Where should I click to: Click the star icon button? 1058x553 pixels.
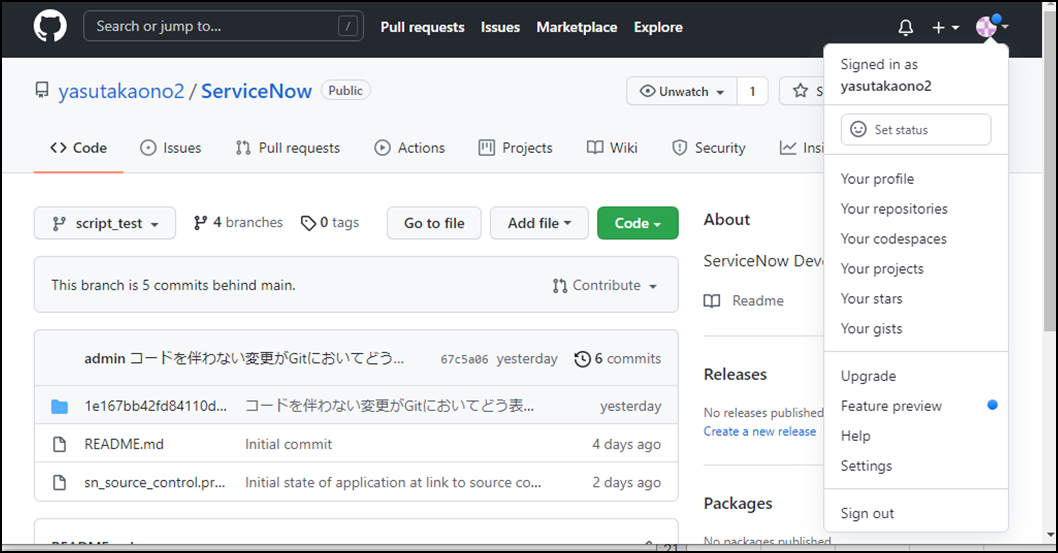click(x=800, y=91)
